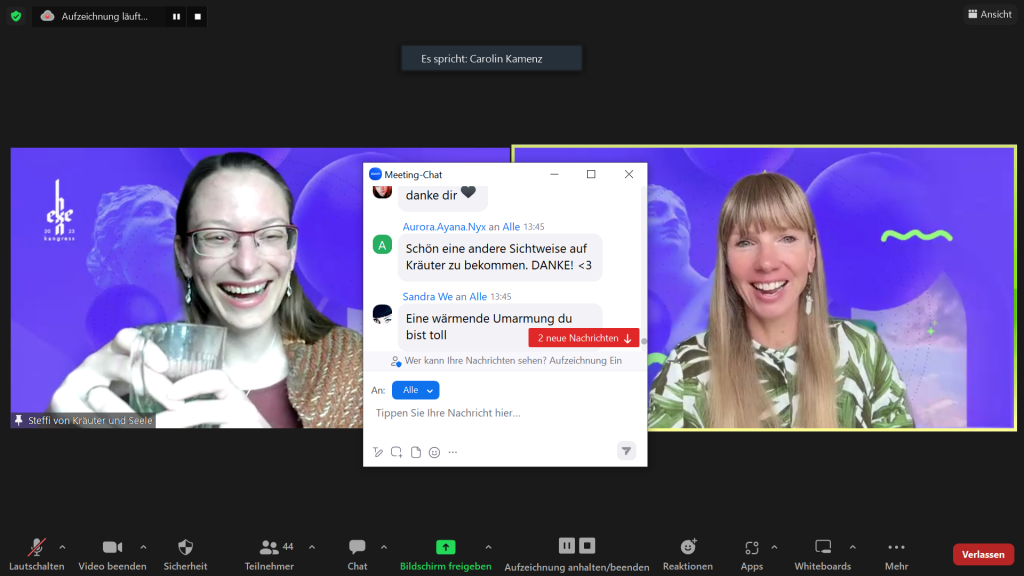
Task: Open the Reaktionen emoji menu
Action: tap(688, 548)
